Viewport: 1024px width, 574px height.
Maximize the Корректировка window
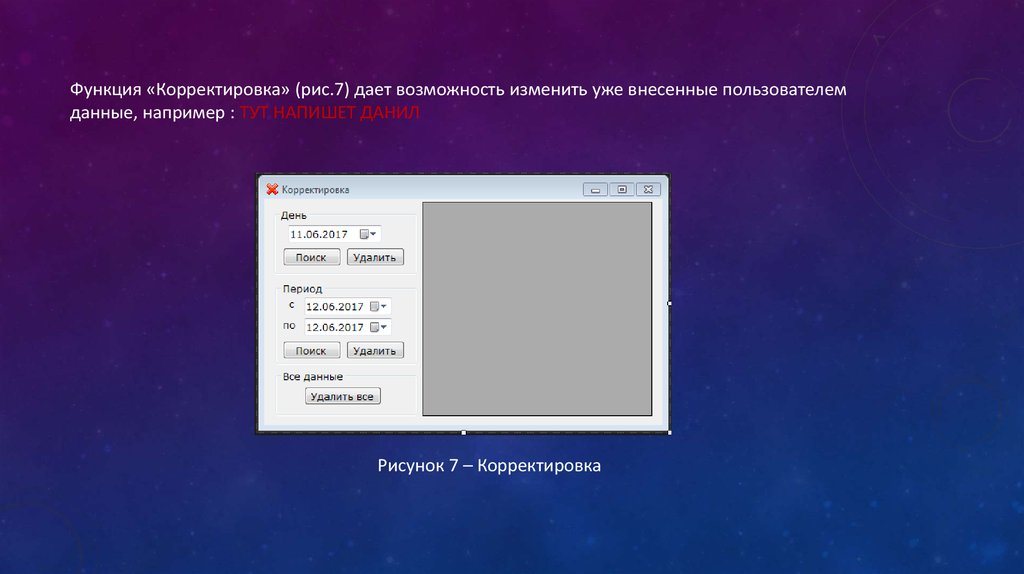(x=622, y=189)
